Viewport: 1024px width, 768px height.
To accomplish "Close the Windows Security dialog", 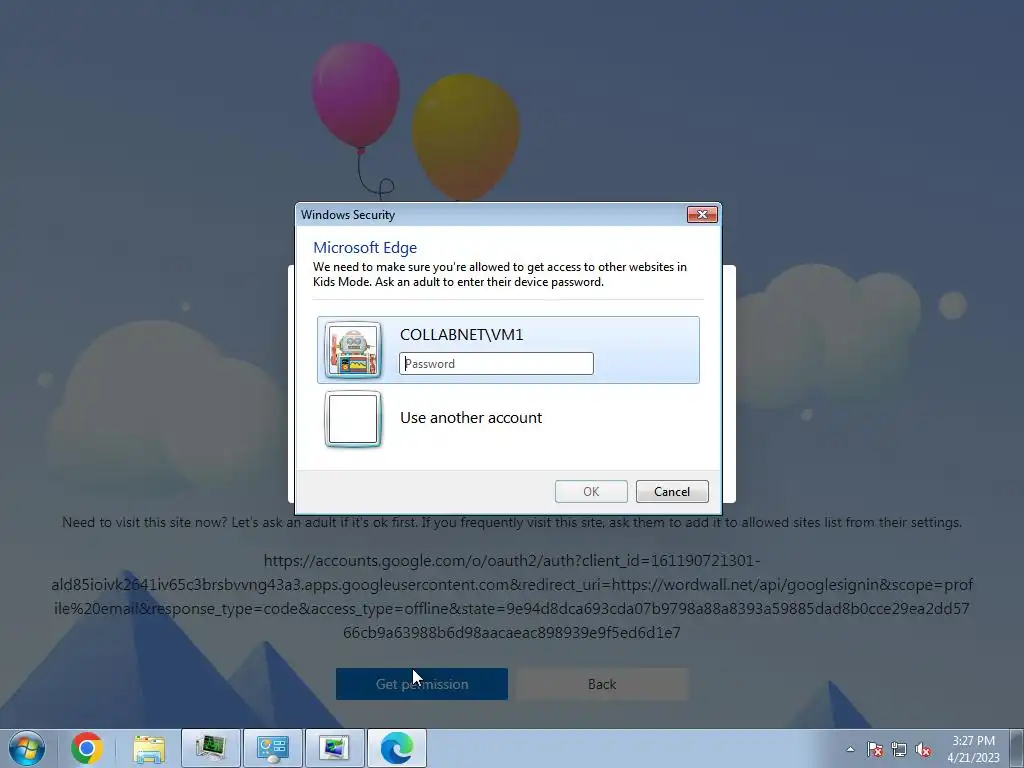I will 702,214.
